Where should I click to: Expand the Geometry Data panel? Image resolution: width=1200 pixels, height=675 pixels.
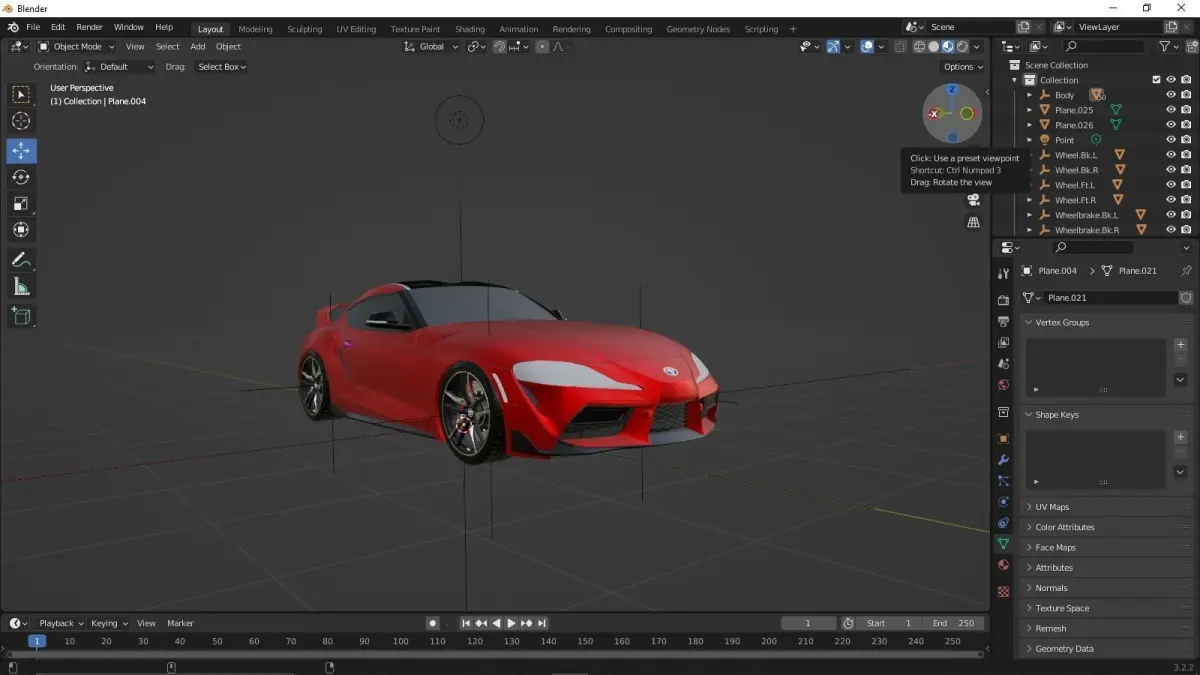coord(1107,649)
